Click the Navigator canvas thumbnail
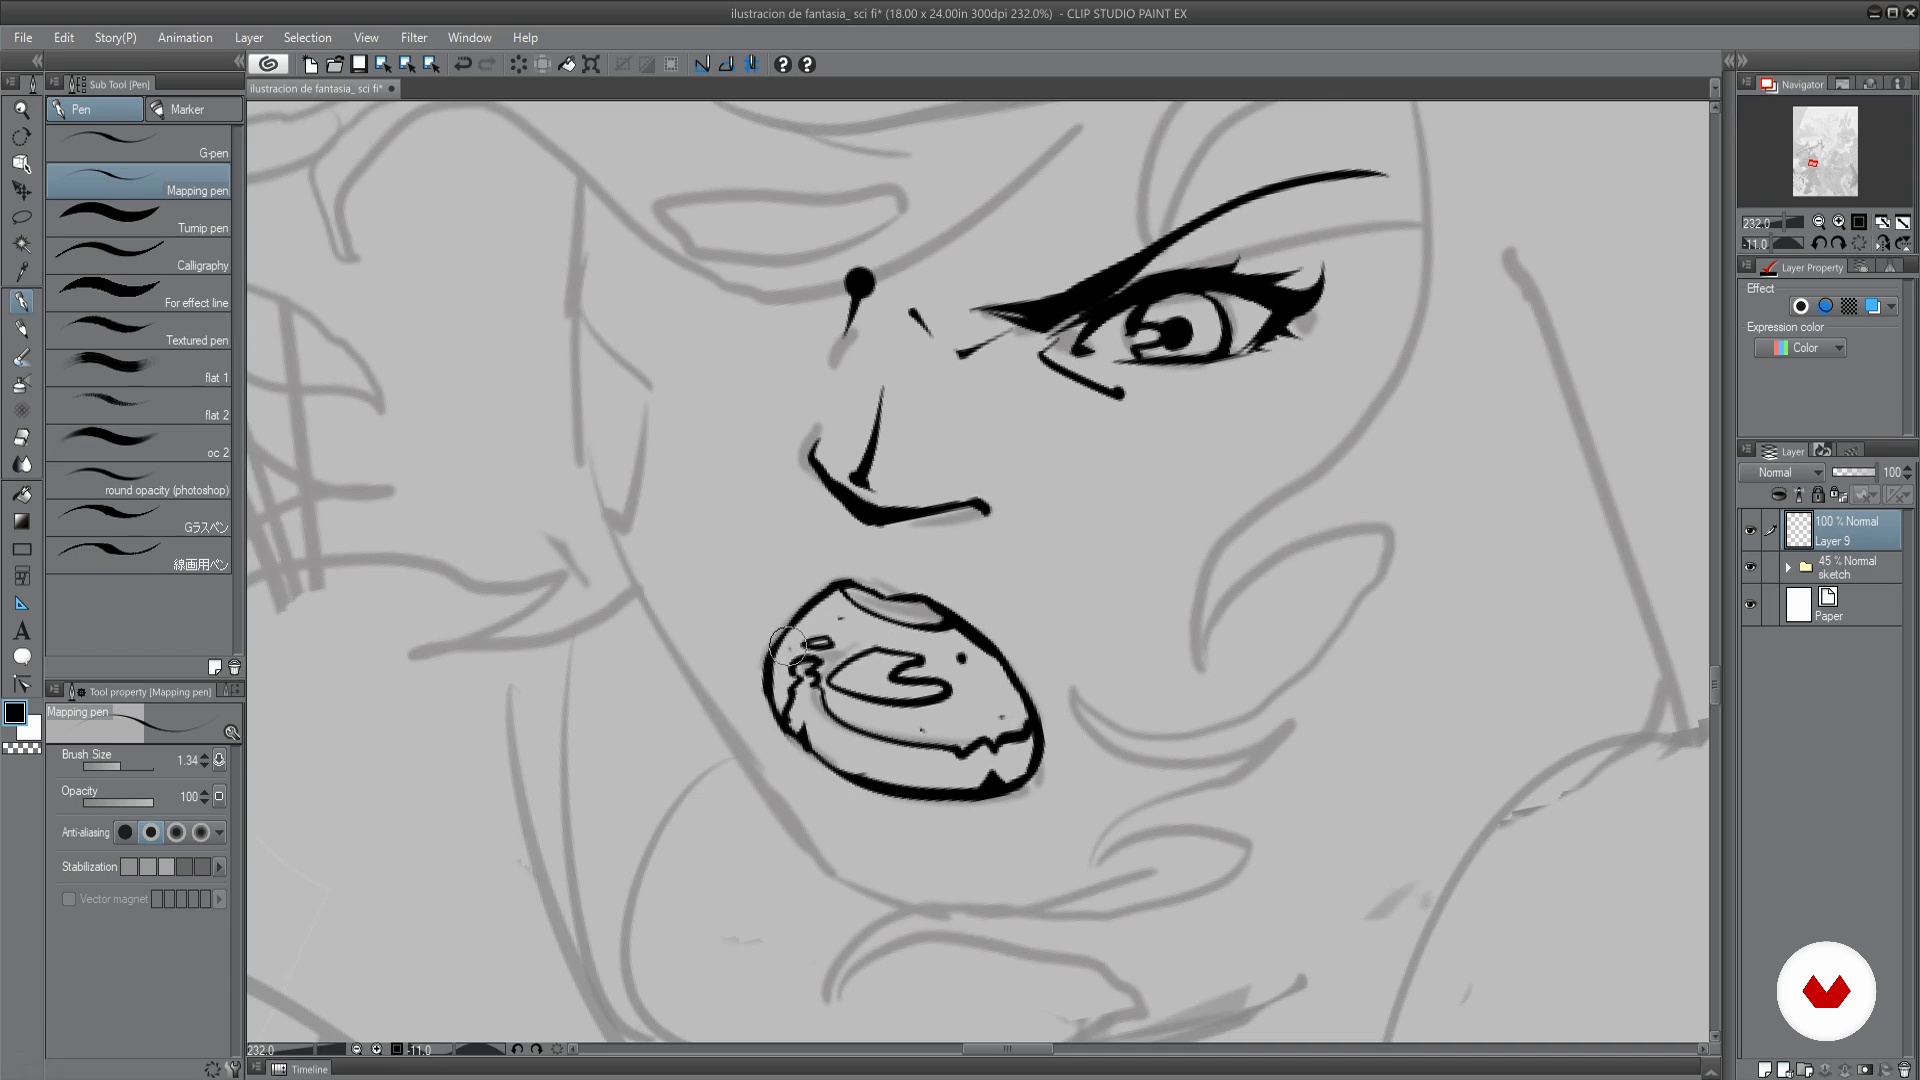 1825,152
